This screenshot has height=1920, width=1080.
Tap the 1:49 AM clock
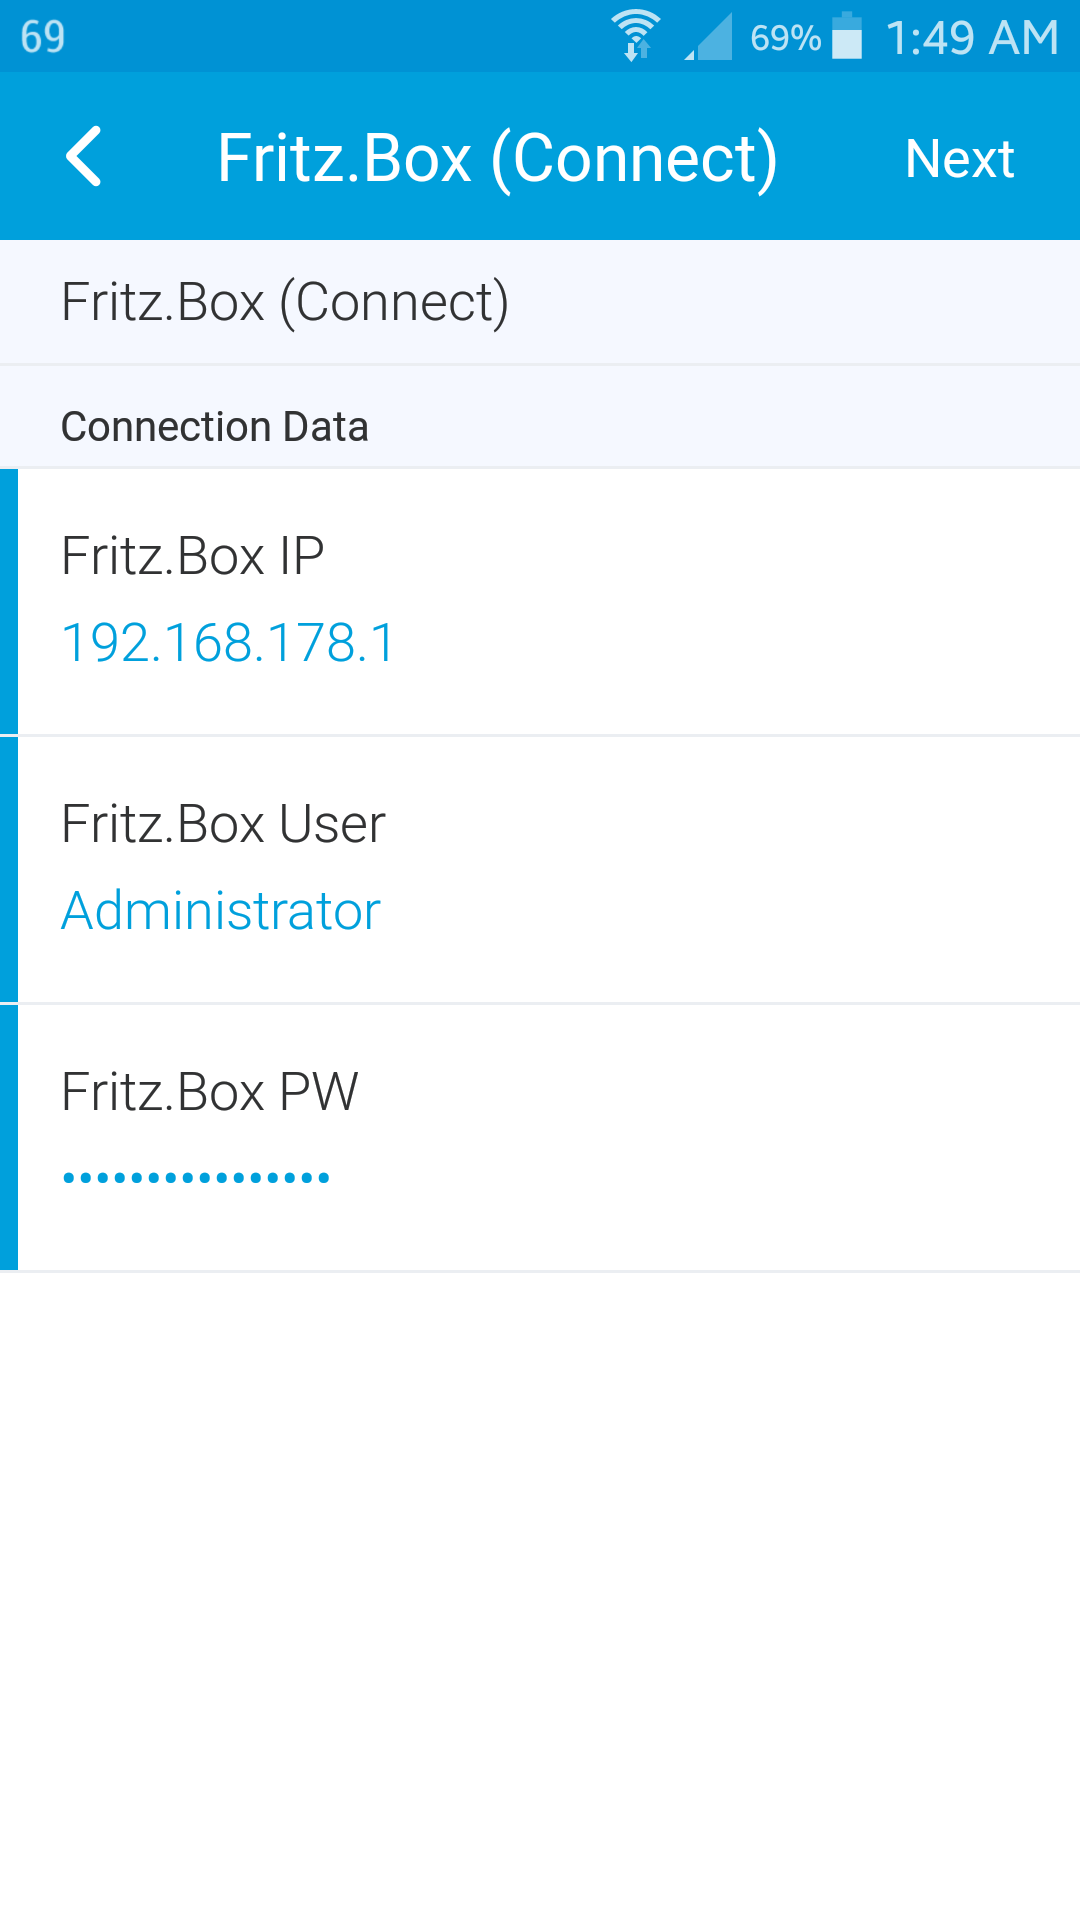pos(972,38)
